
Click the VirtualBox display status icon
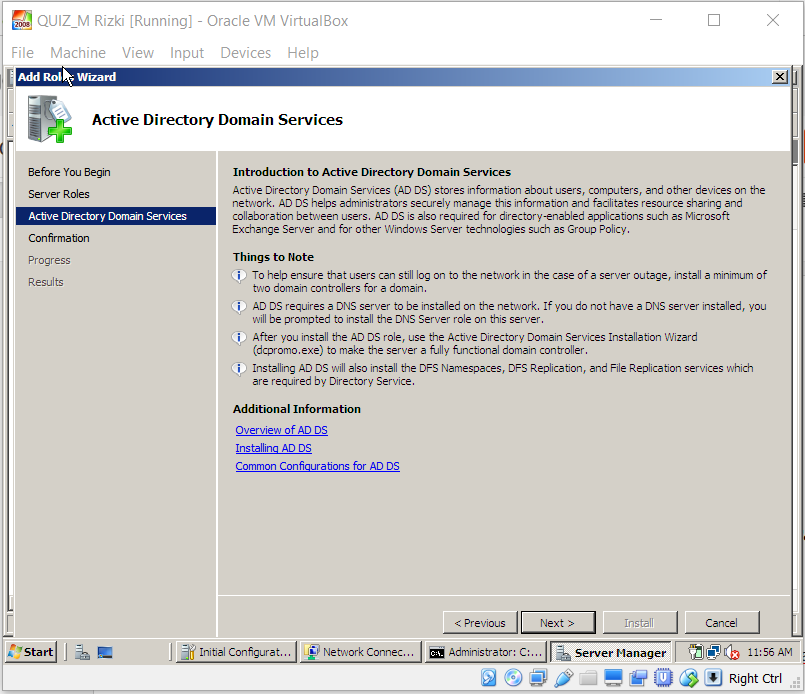tap(613, 678)
